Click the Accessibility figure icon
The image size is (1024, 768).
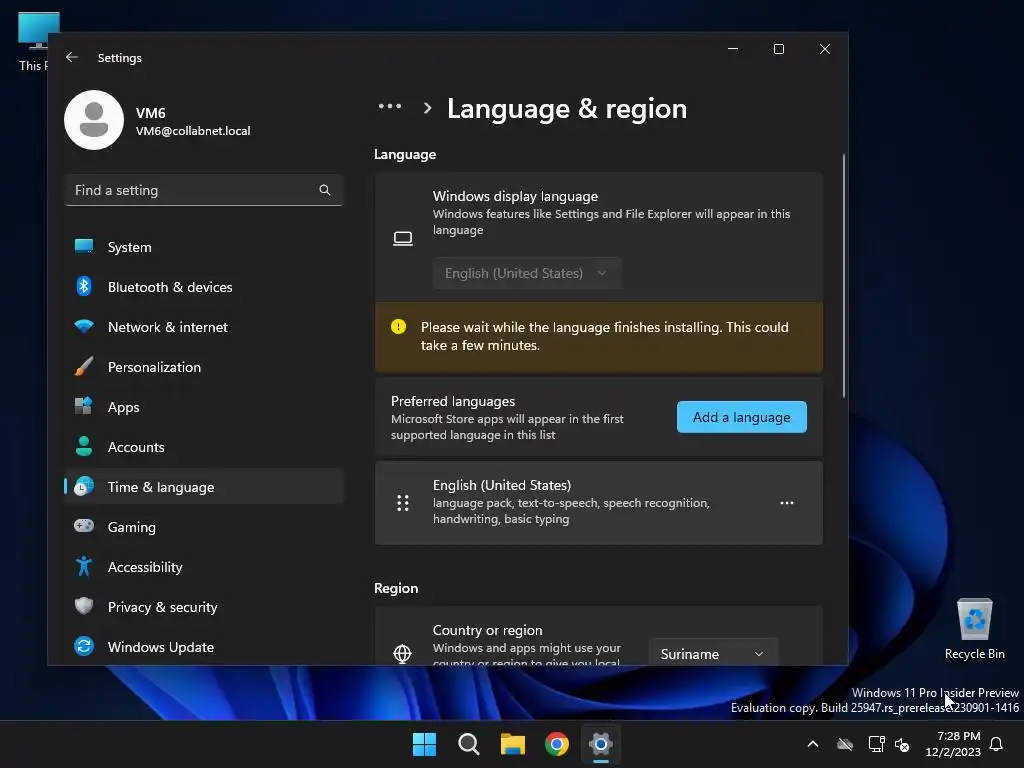click(x=84, y=566)
